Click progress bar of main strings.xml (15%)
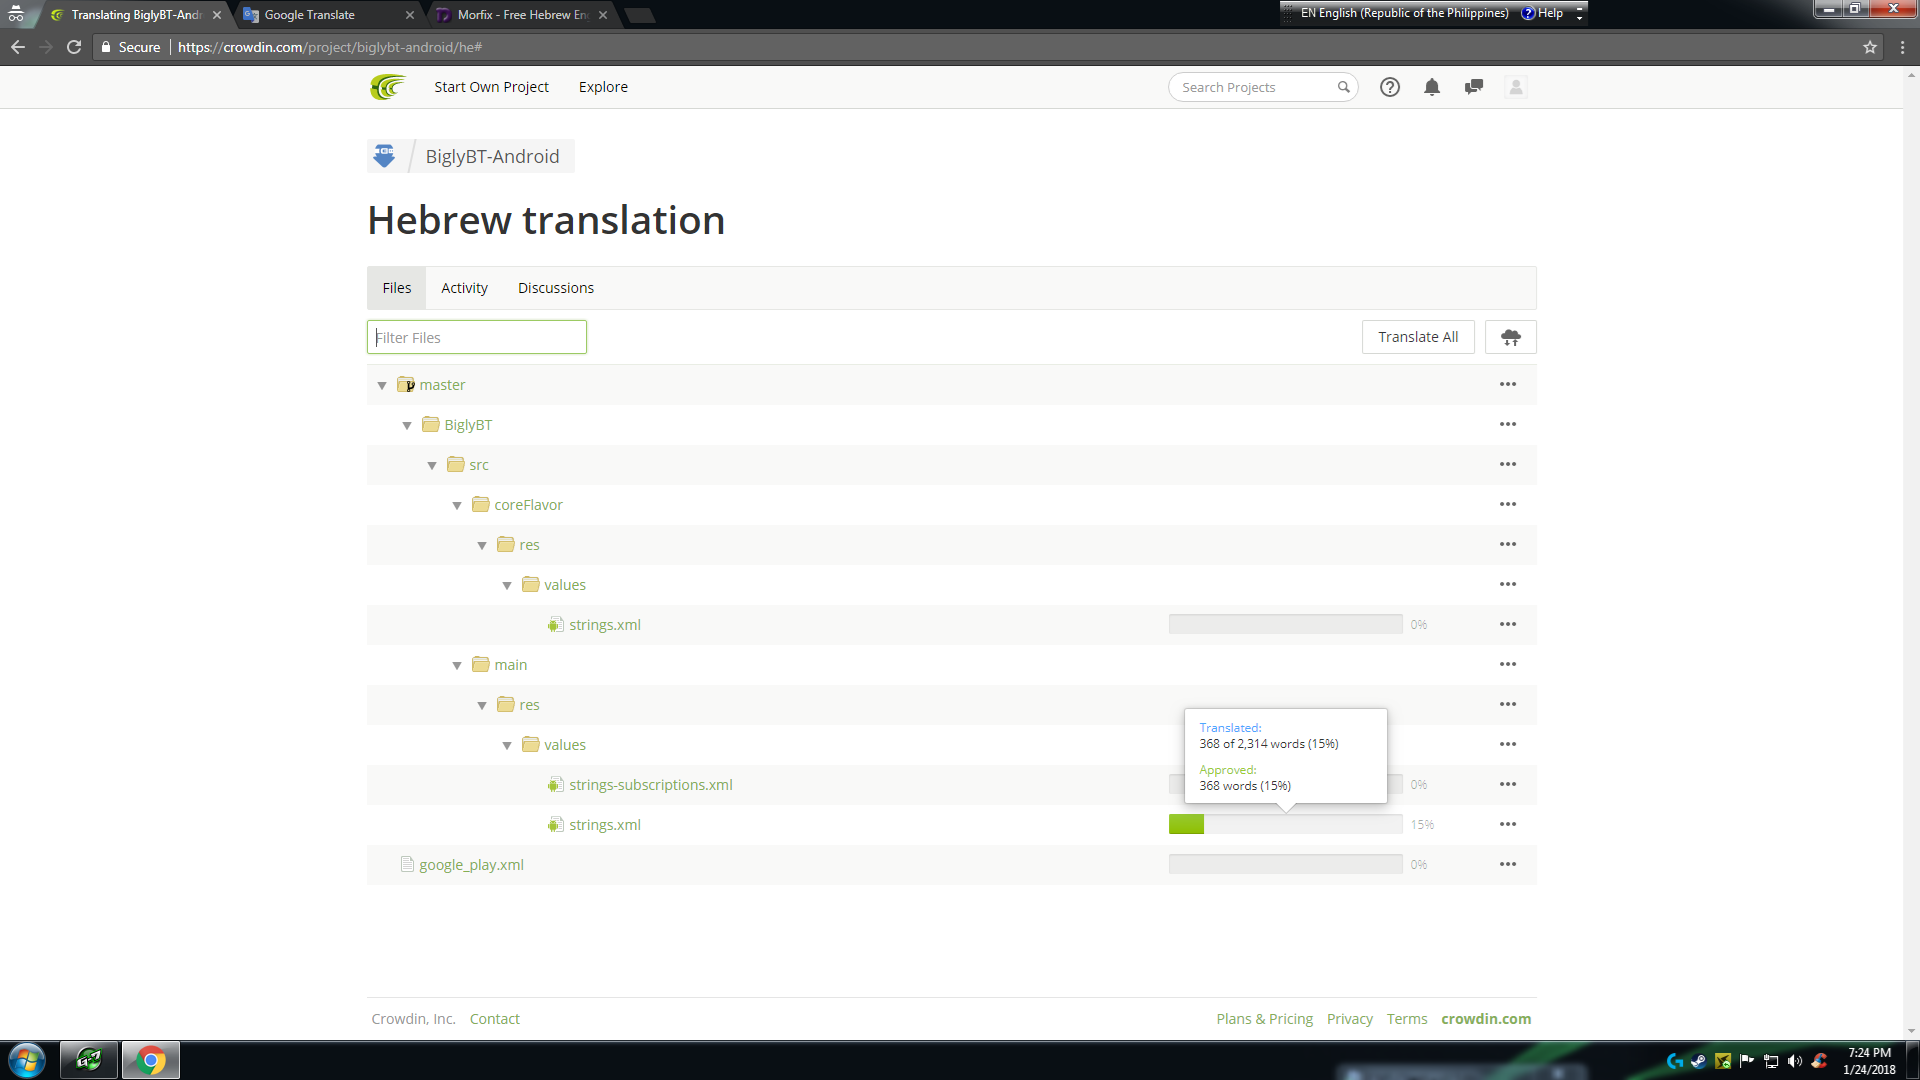The image size is (1920, 1080). (x=1285, y=824)
